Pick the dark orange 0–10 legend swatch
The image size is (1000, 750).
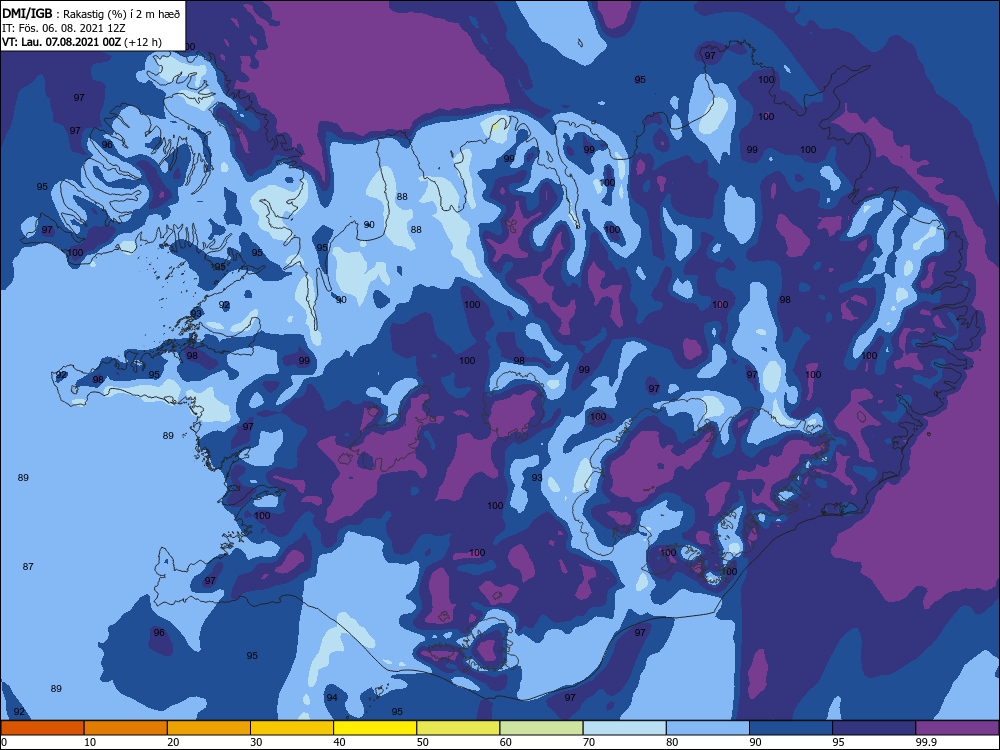42,728
